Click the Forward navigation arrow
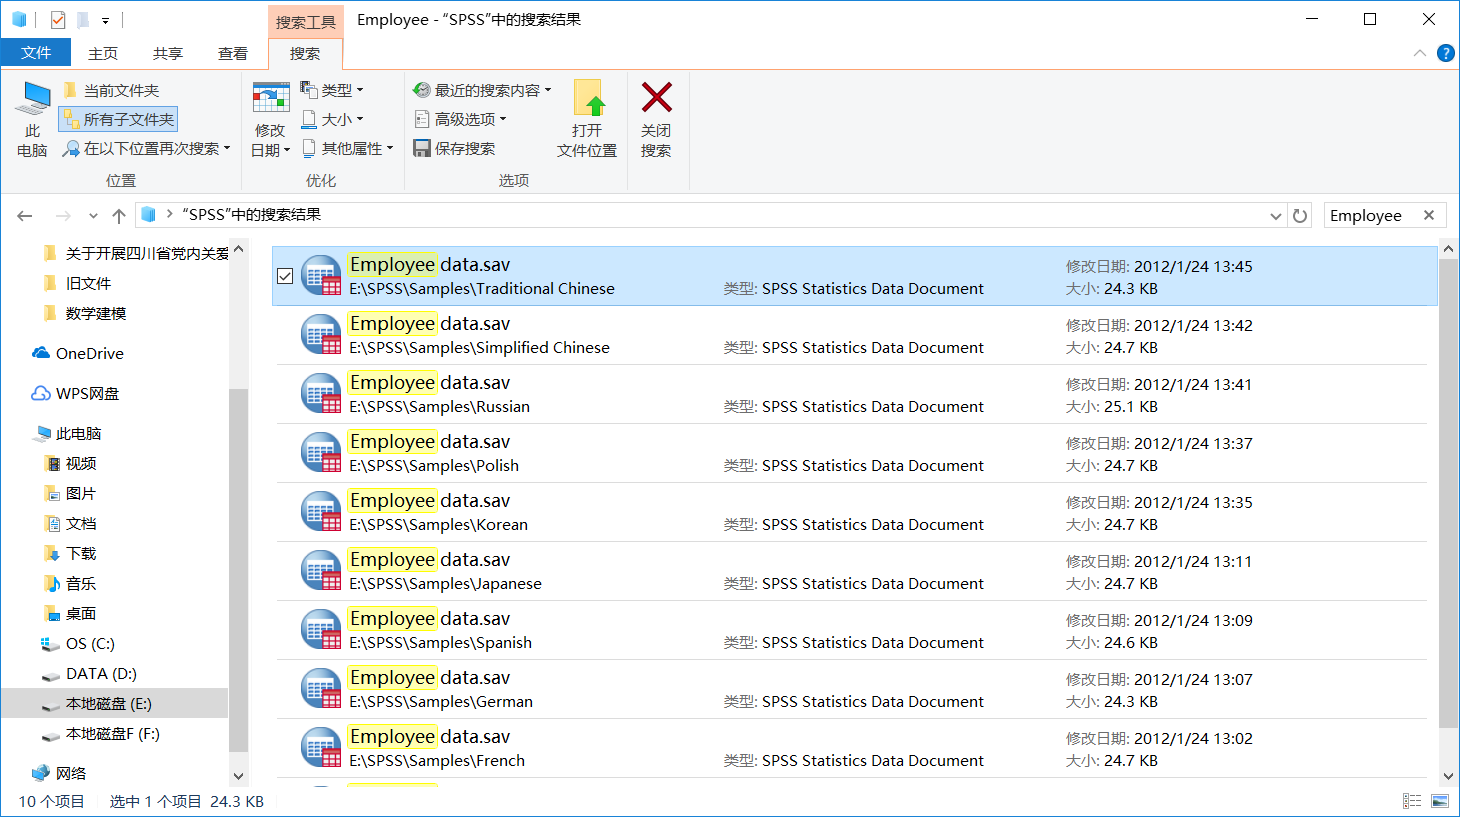 tap(63, 215)
